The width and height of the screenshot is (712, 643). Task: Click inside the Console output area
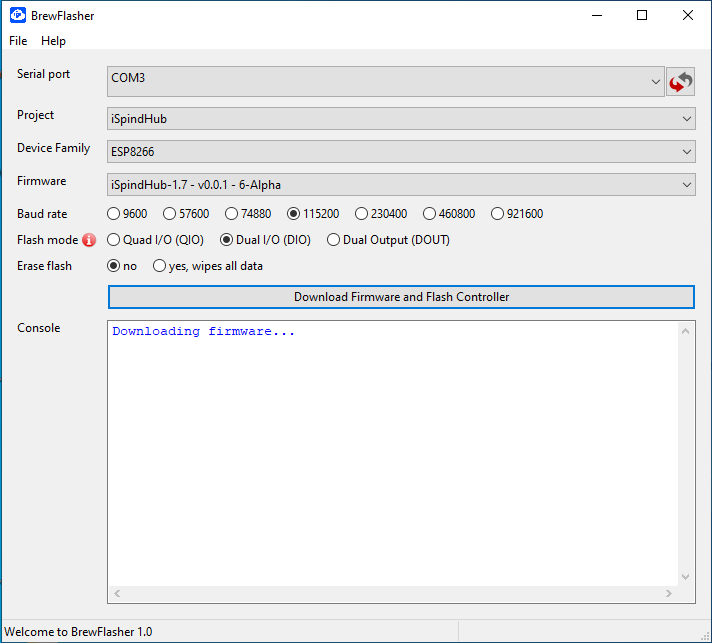click(x=393, y=454)
